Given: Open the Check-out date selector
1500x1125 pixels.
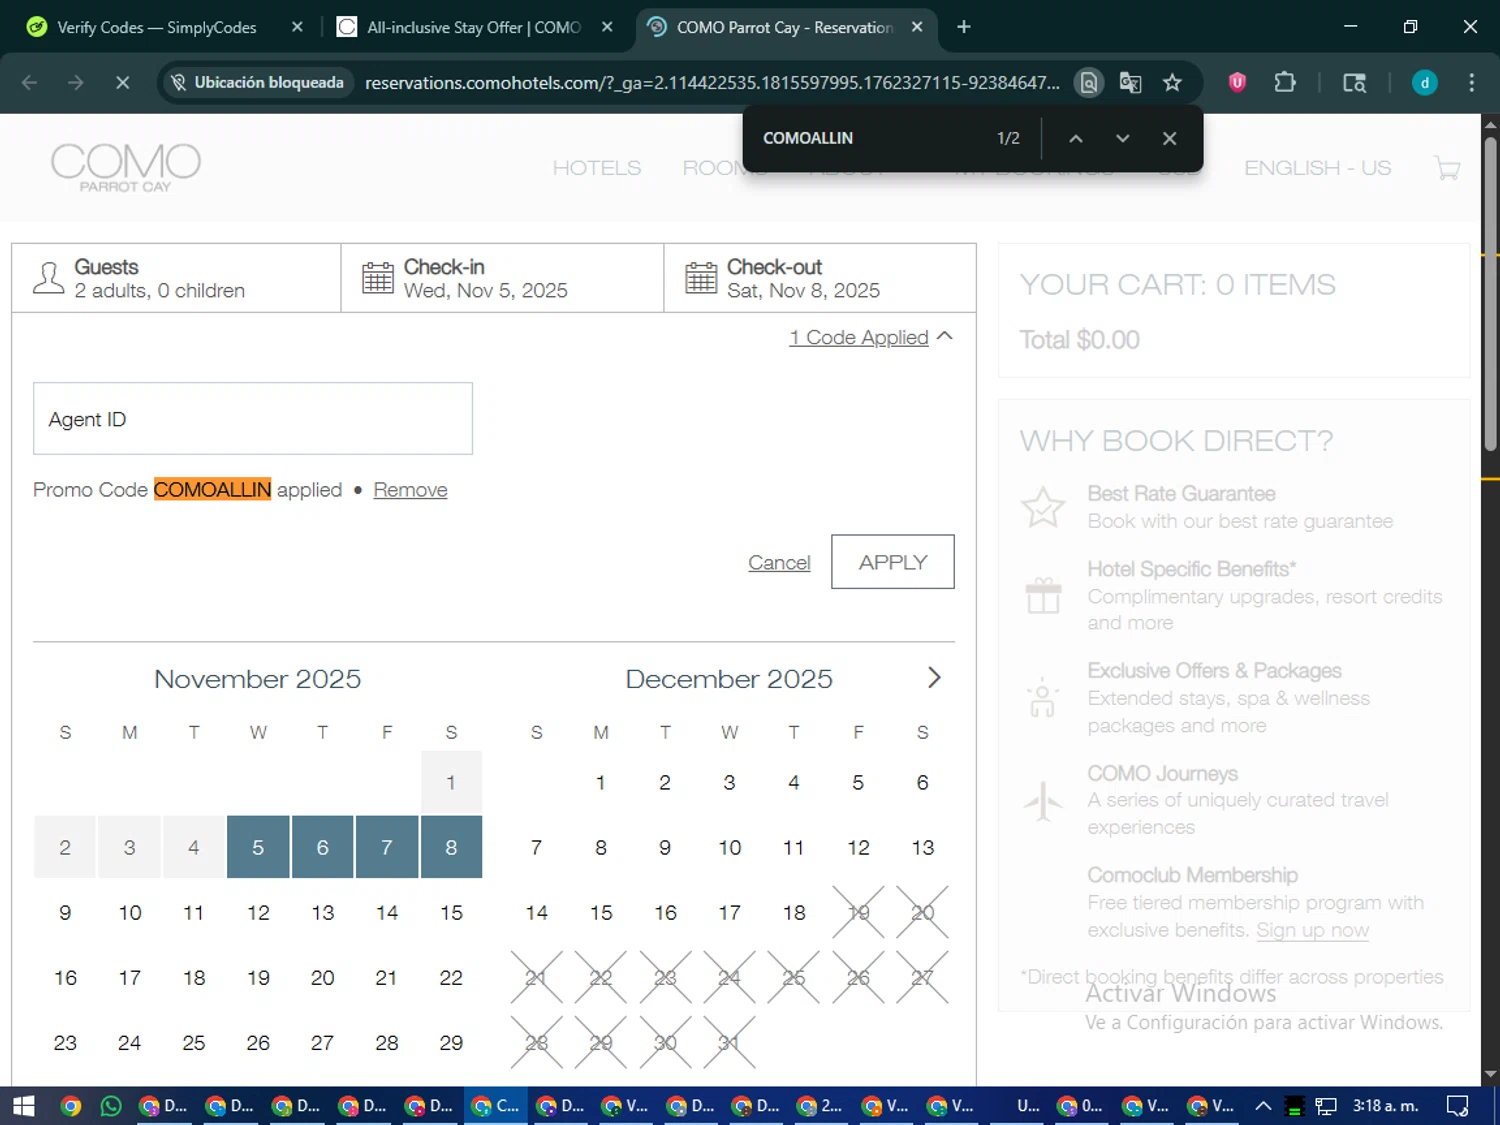Looking at the screenshot, I should pos(820,278).
